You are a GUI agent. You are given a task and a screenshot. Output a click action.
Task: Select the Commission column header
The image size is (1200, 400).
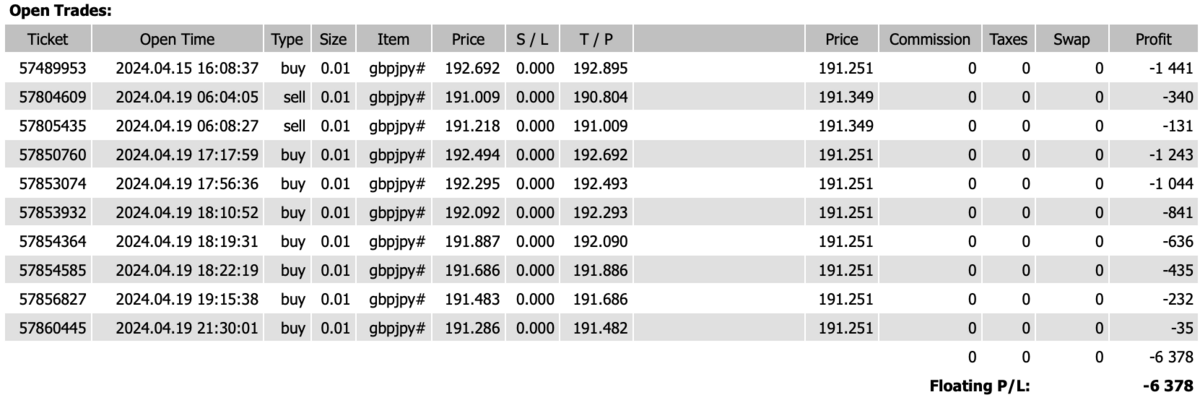point(930,40)
